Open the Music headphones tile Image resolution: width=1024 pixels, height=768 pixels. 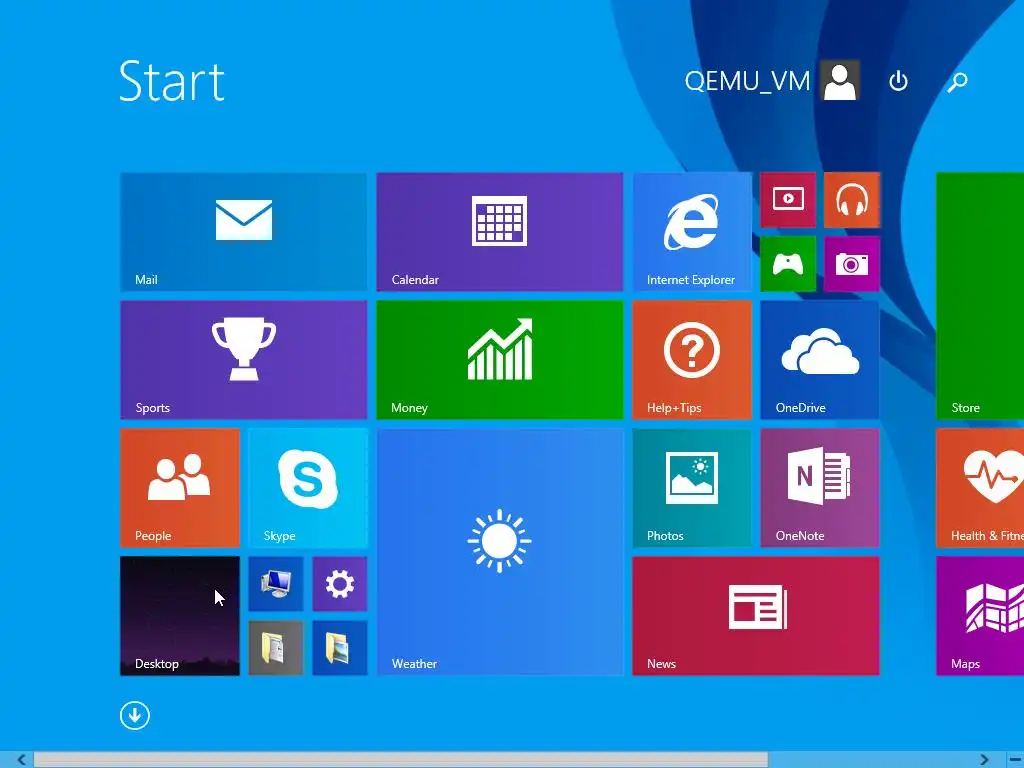(x=852, y=200)
